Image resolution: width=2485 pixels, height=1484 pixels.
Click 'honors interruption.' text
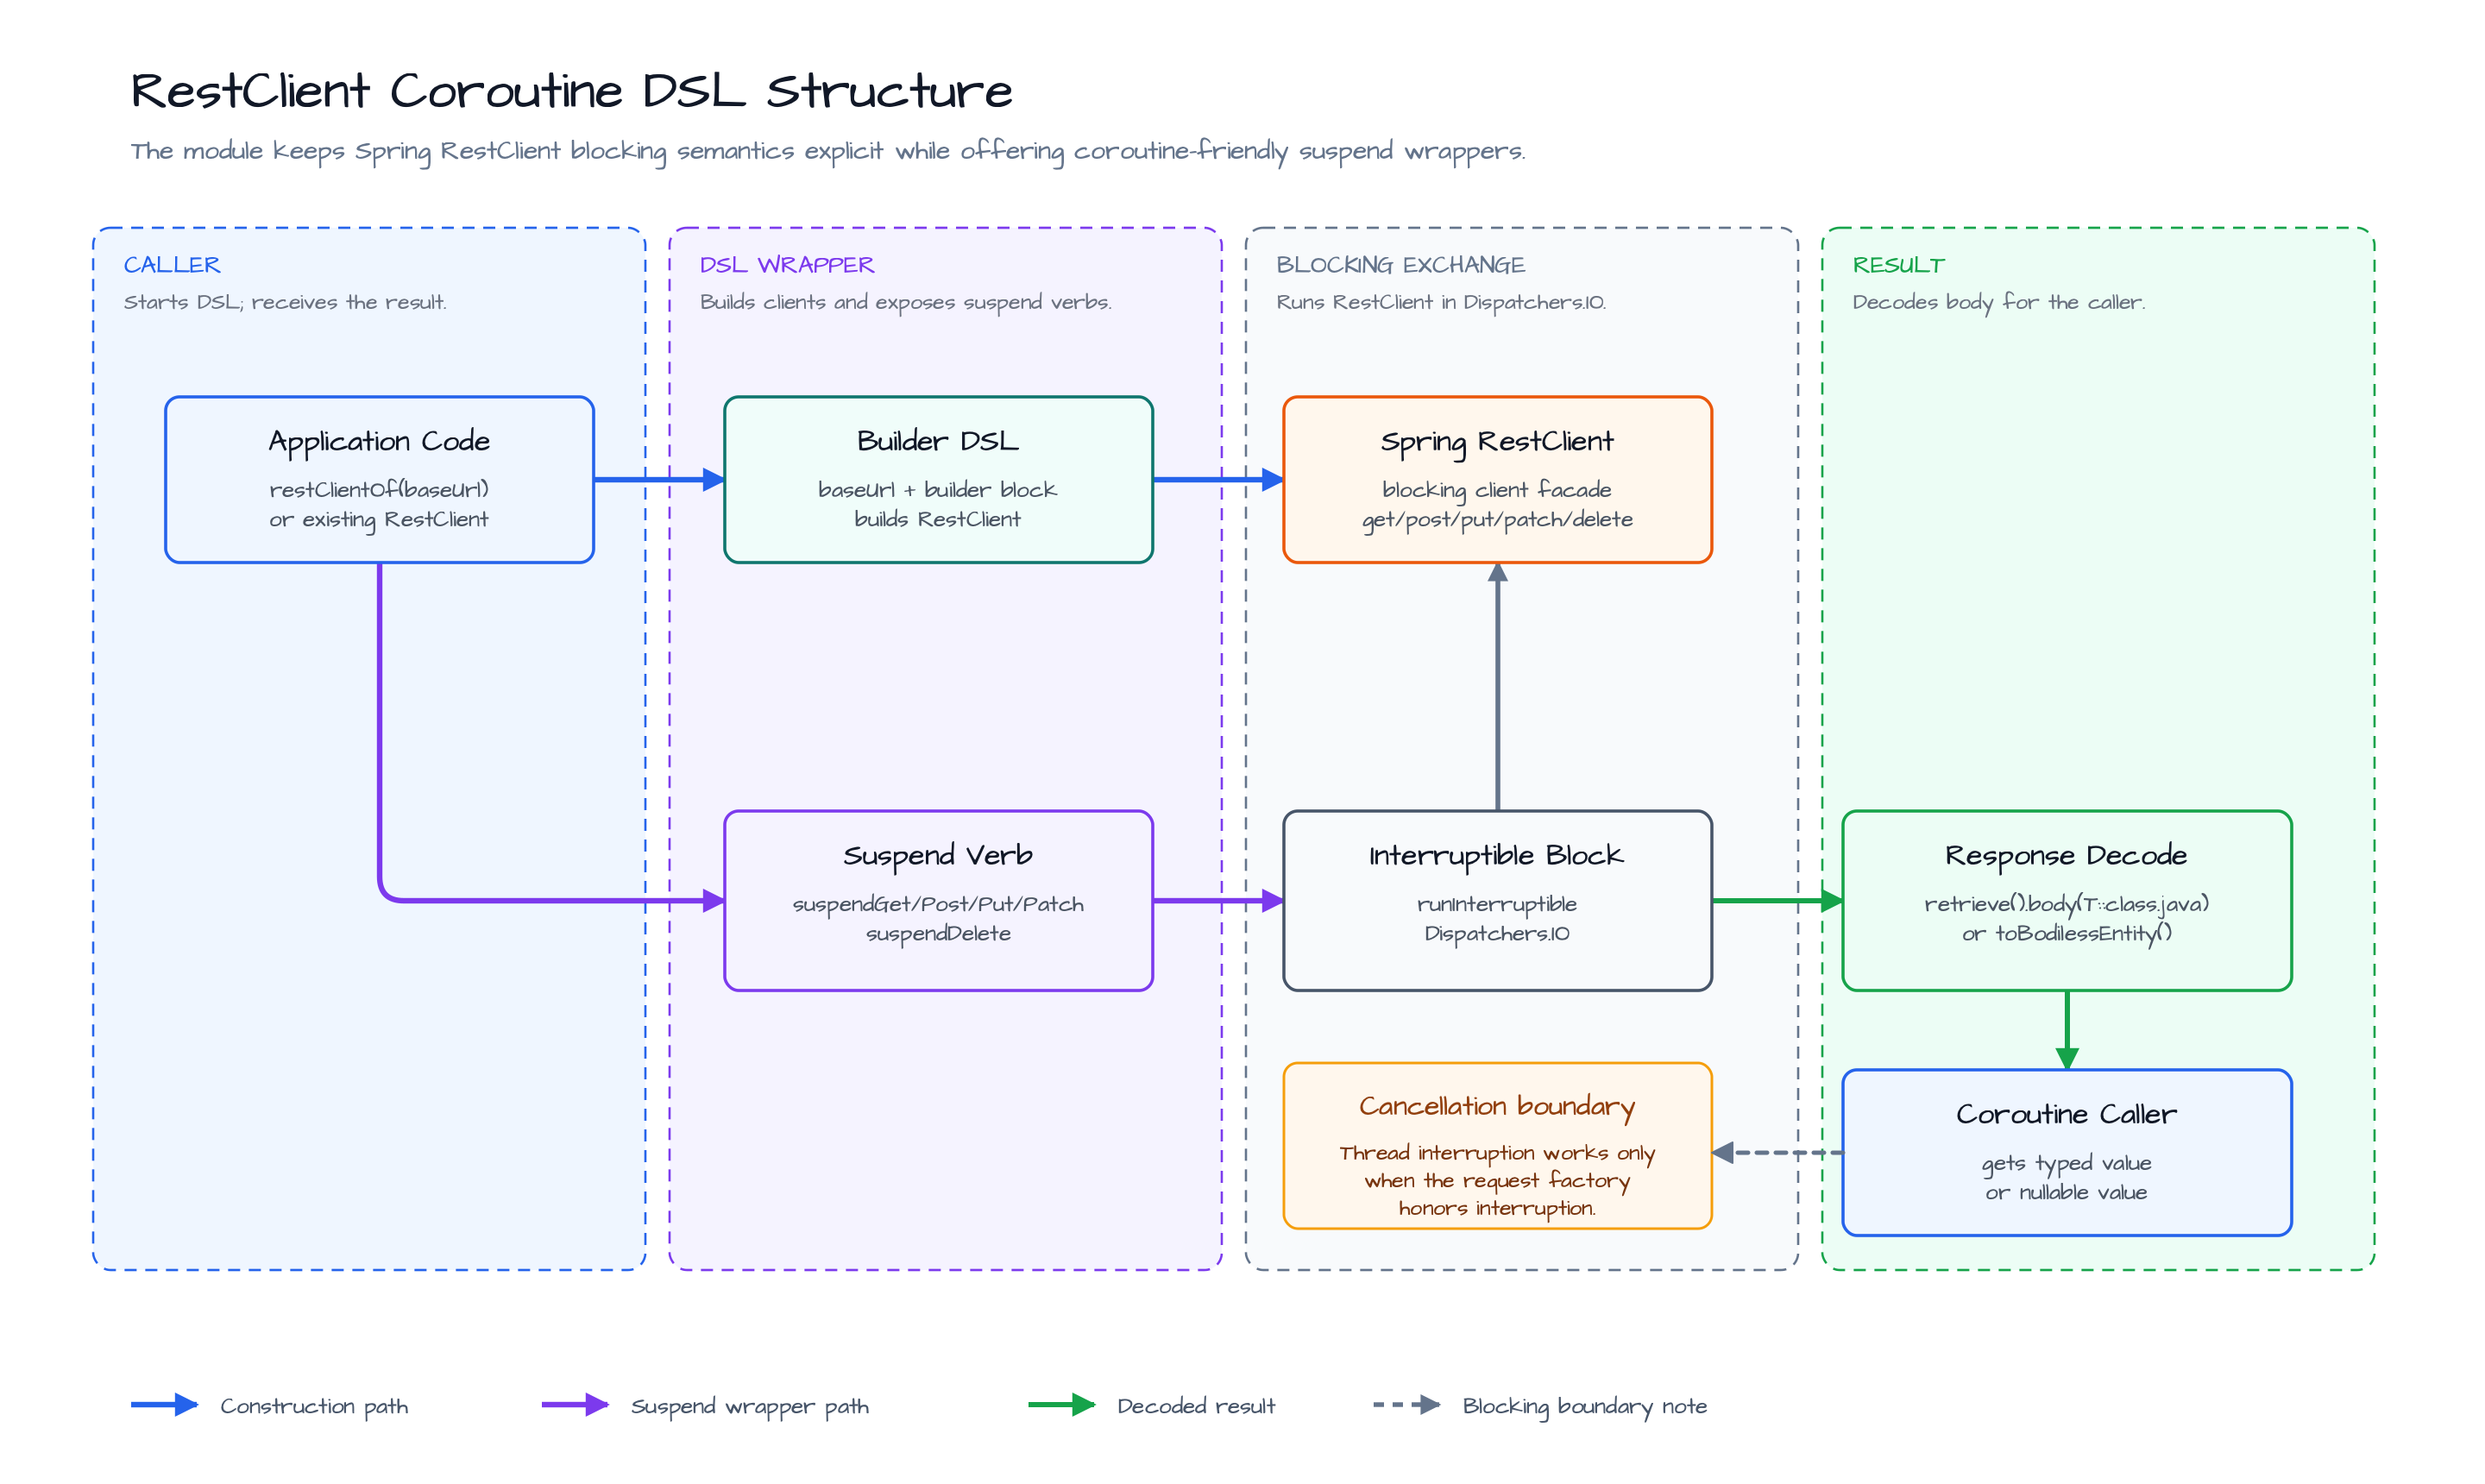point(1497,1208)
